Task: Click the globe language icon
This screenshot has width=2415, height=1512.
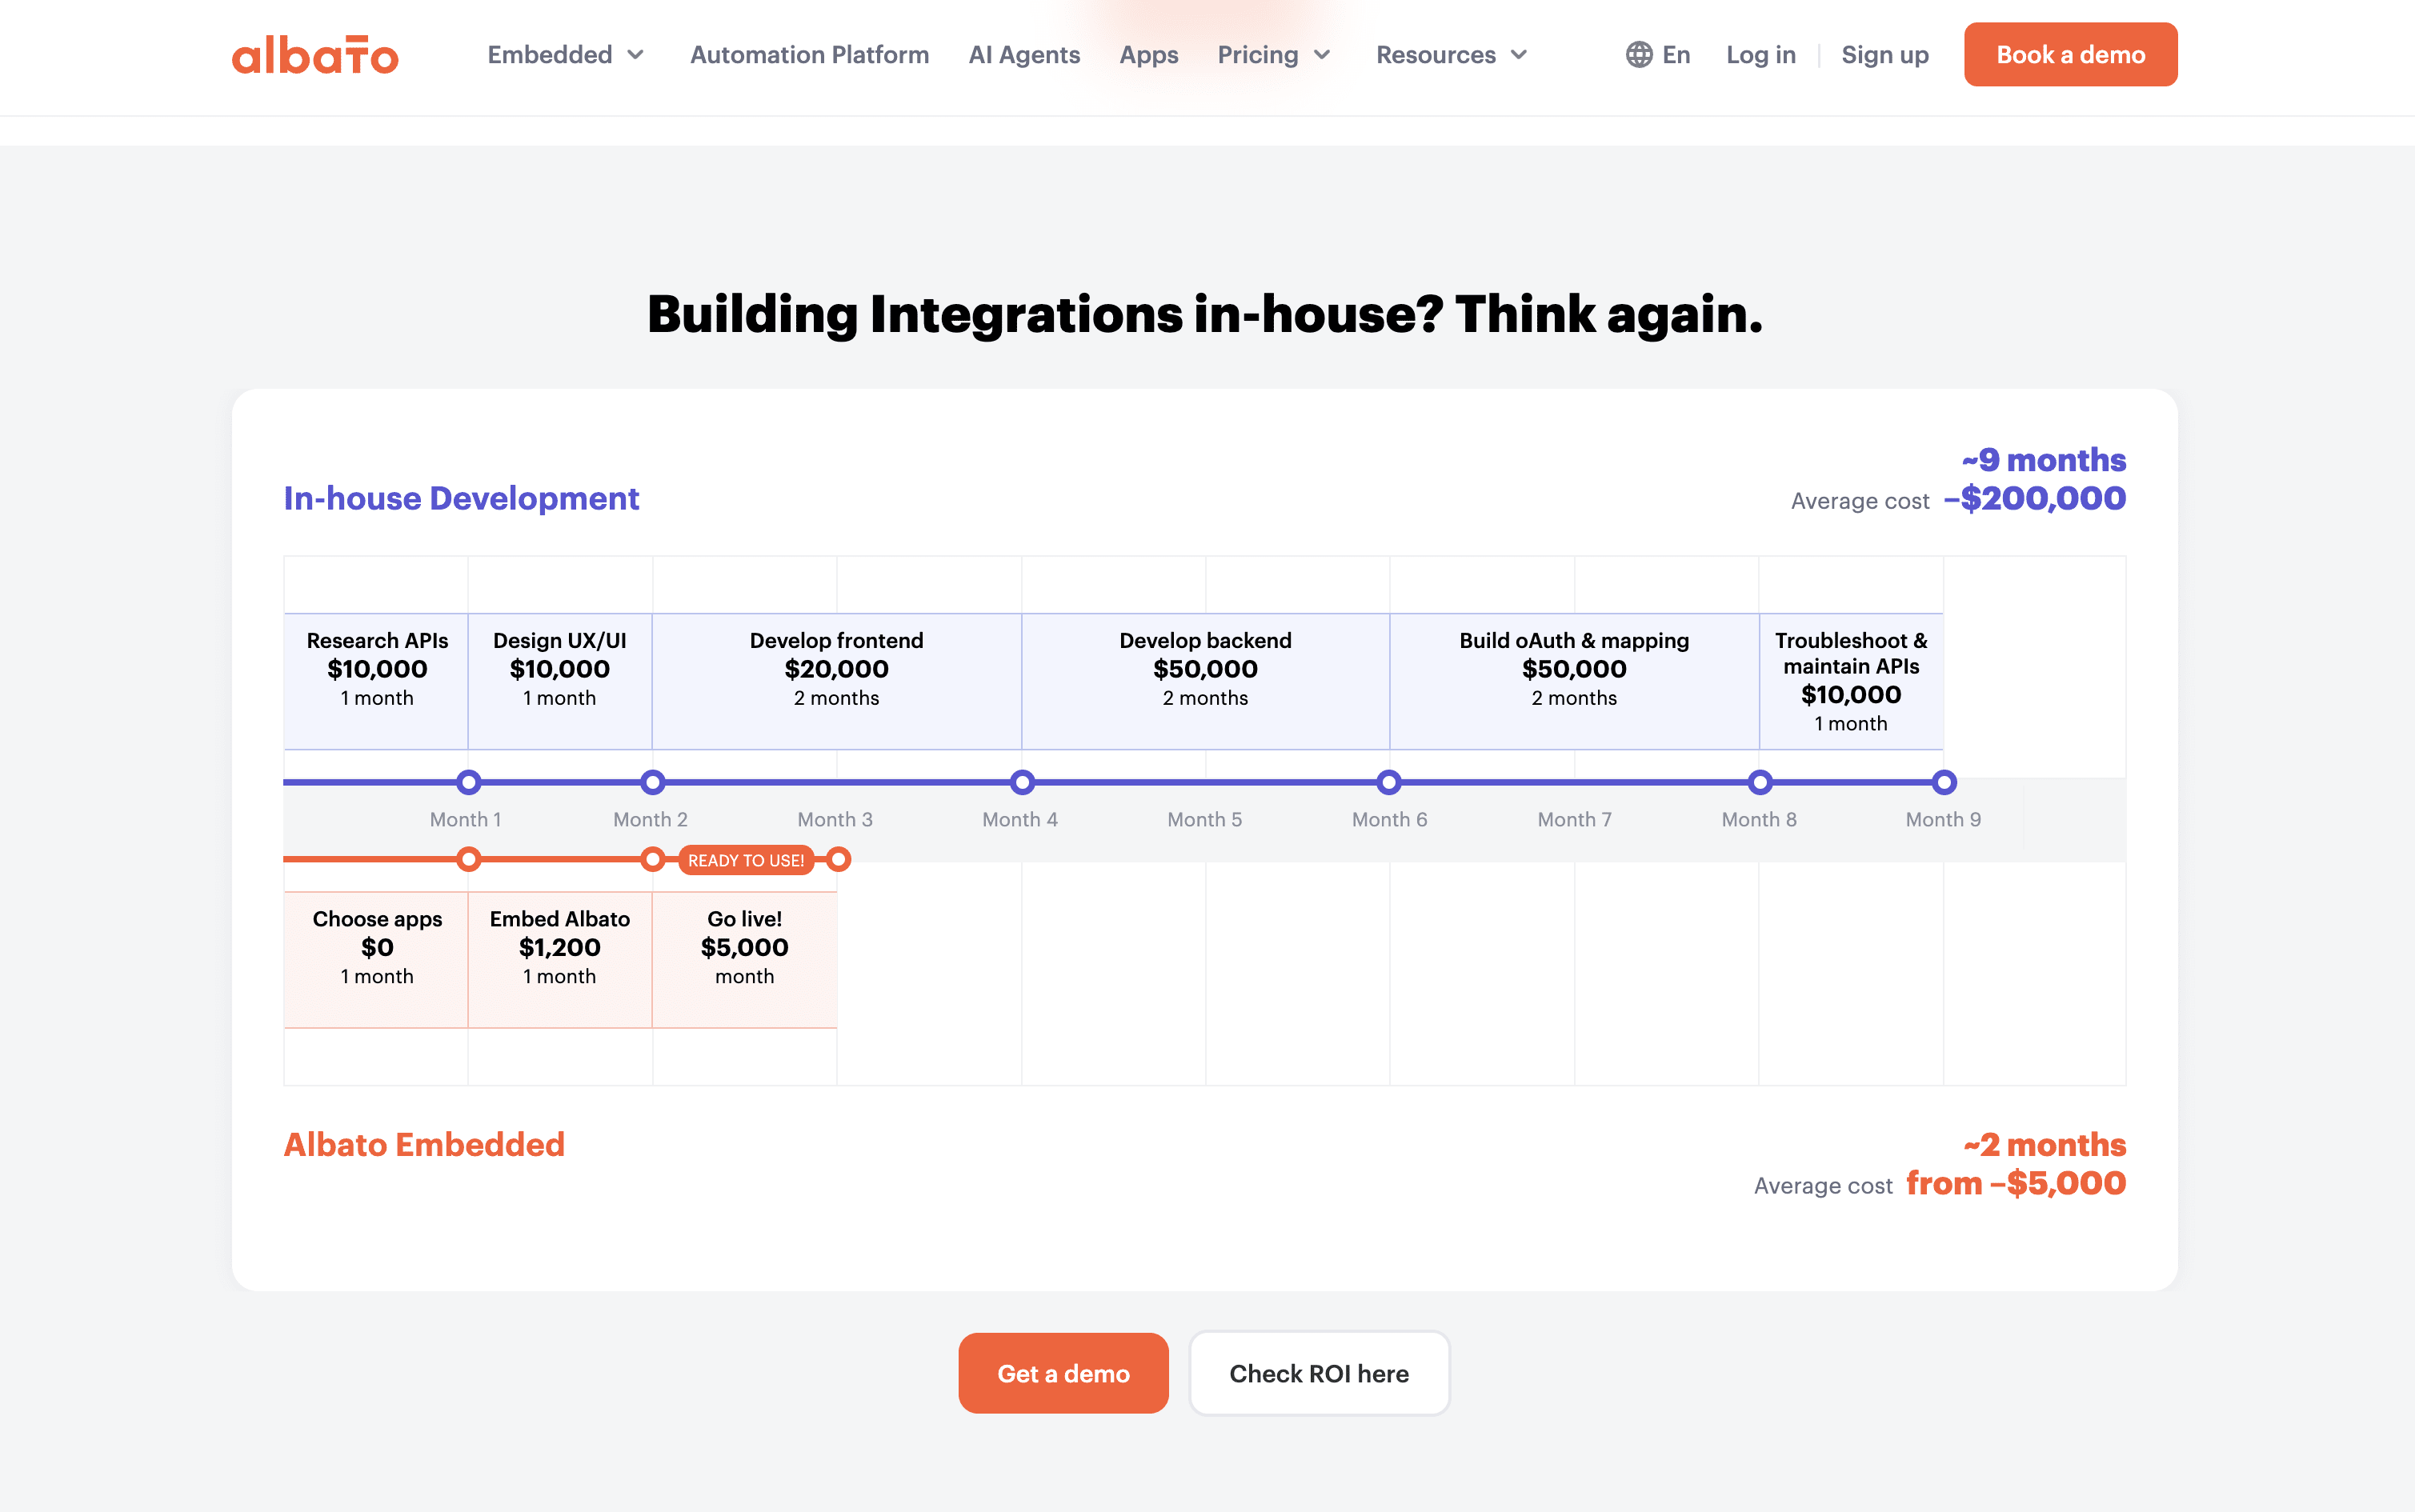Action: (x=1639, y=54)
